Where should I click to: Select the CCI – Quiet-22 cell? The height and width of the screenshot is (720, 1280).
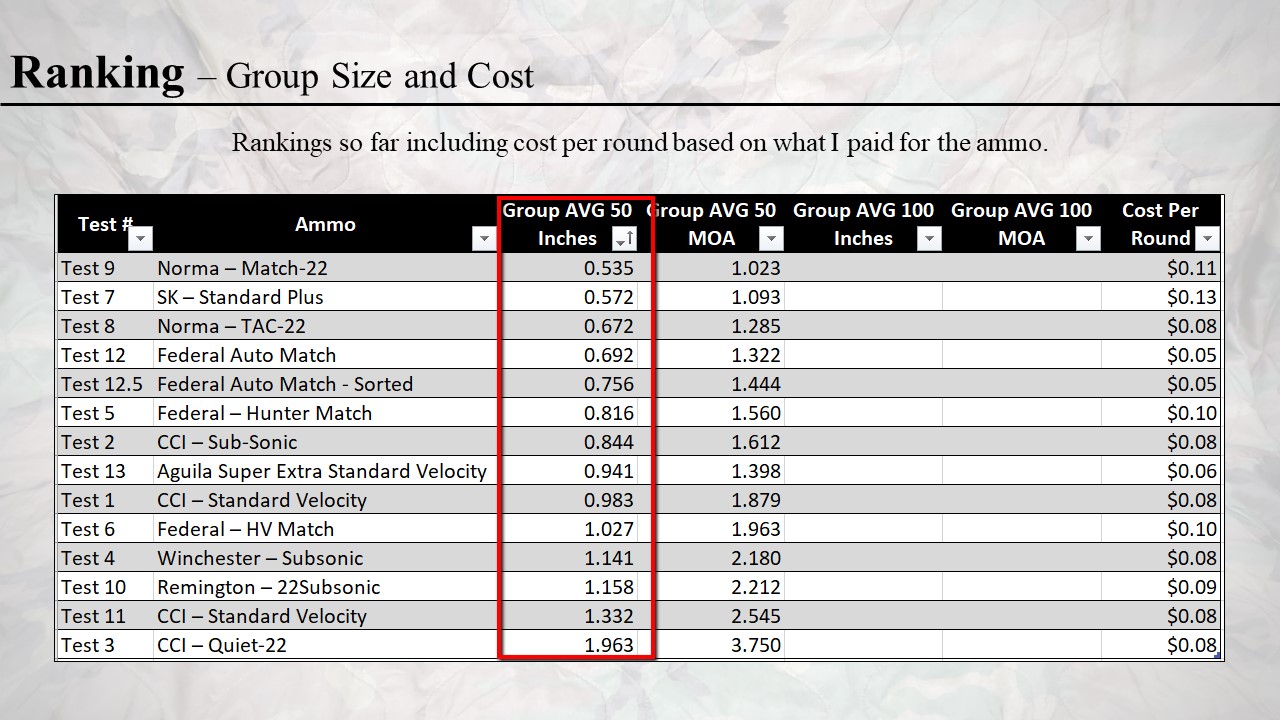pyautogui.click(x=325, y=645)
